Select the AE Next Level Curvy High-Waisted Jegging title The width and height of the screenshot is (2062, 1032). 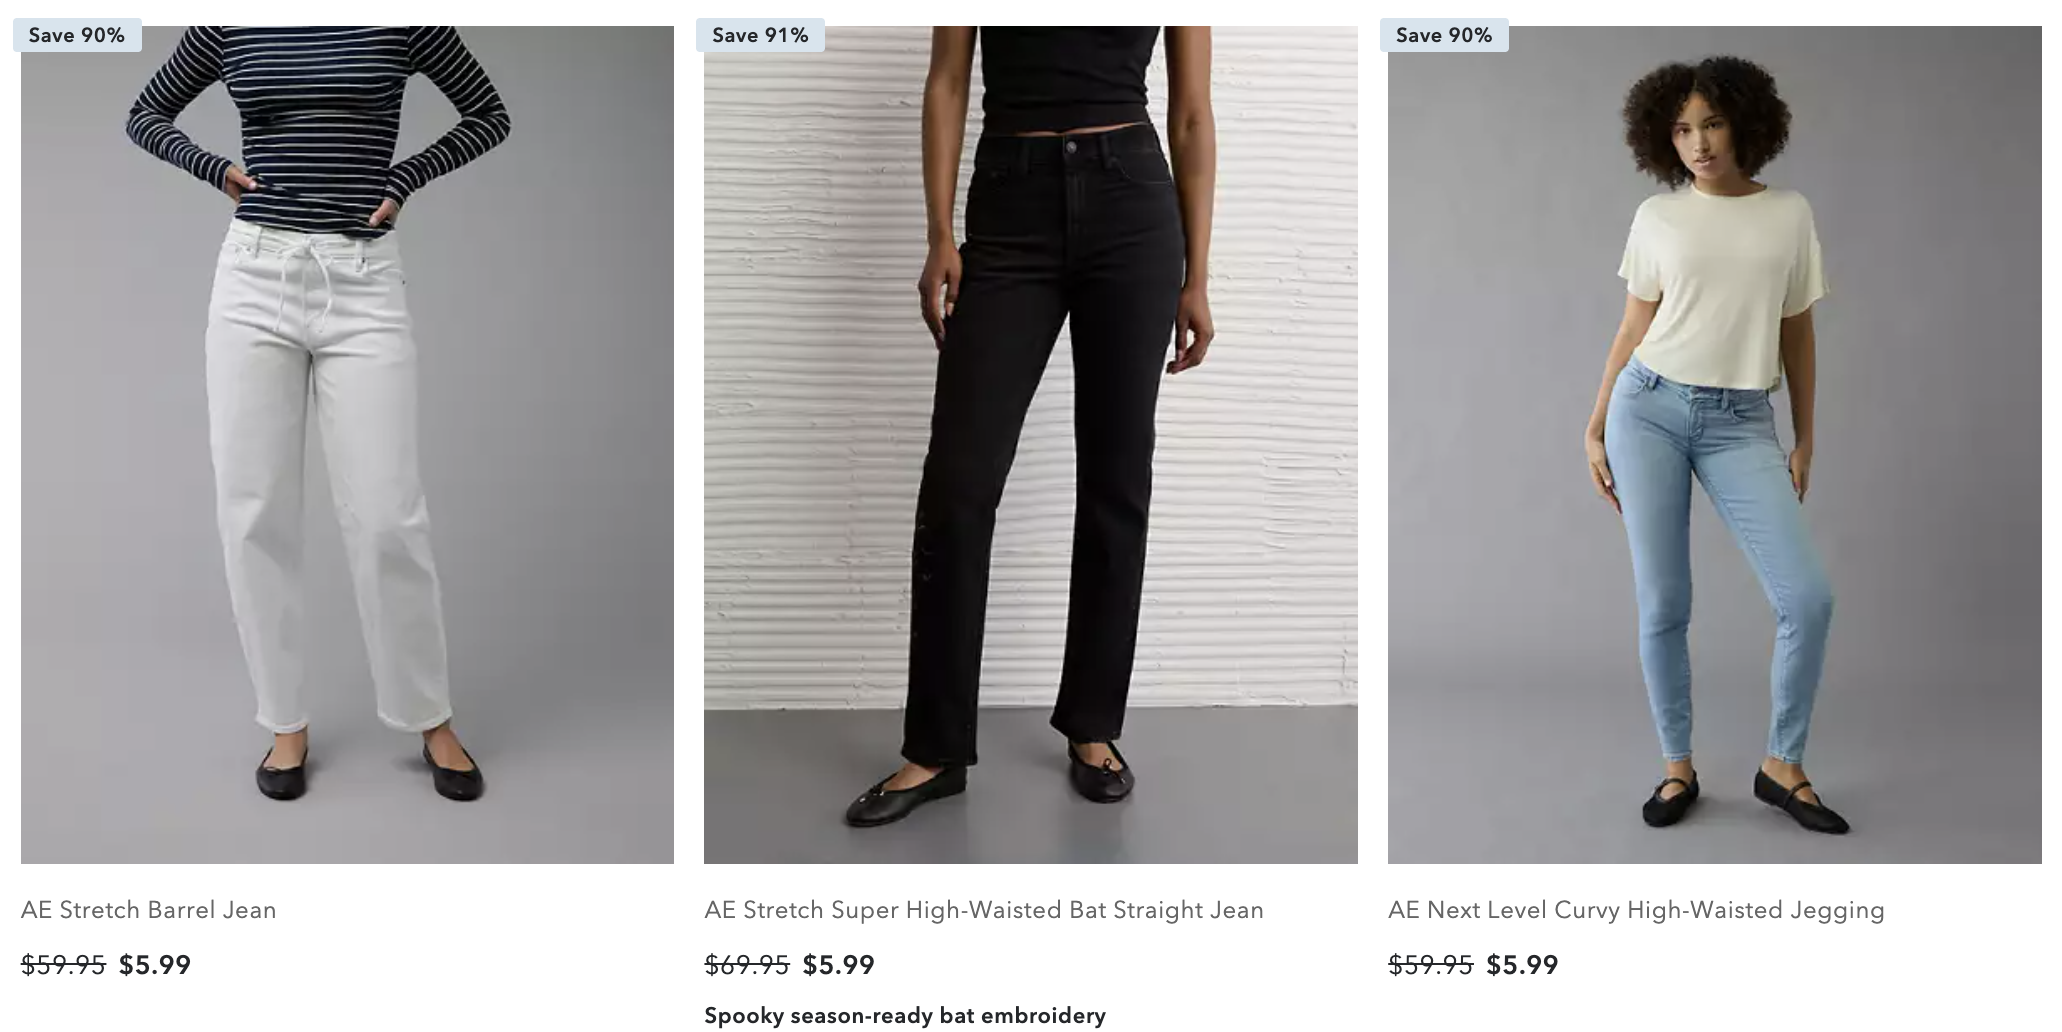click(x=1635, y=910)
